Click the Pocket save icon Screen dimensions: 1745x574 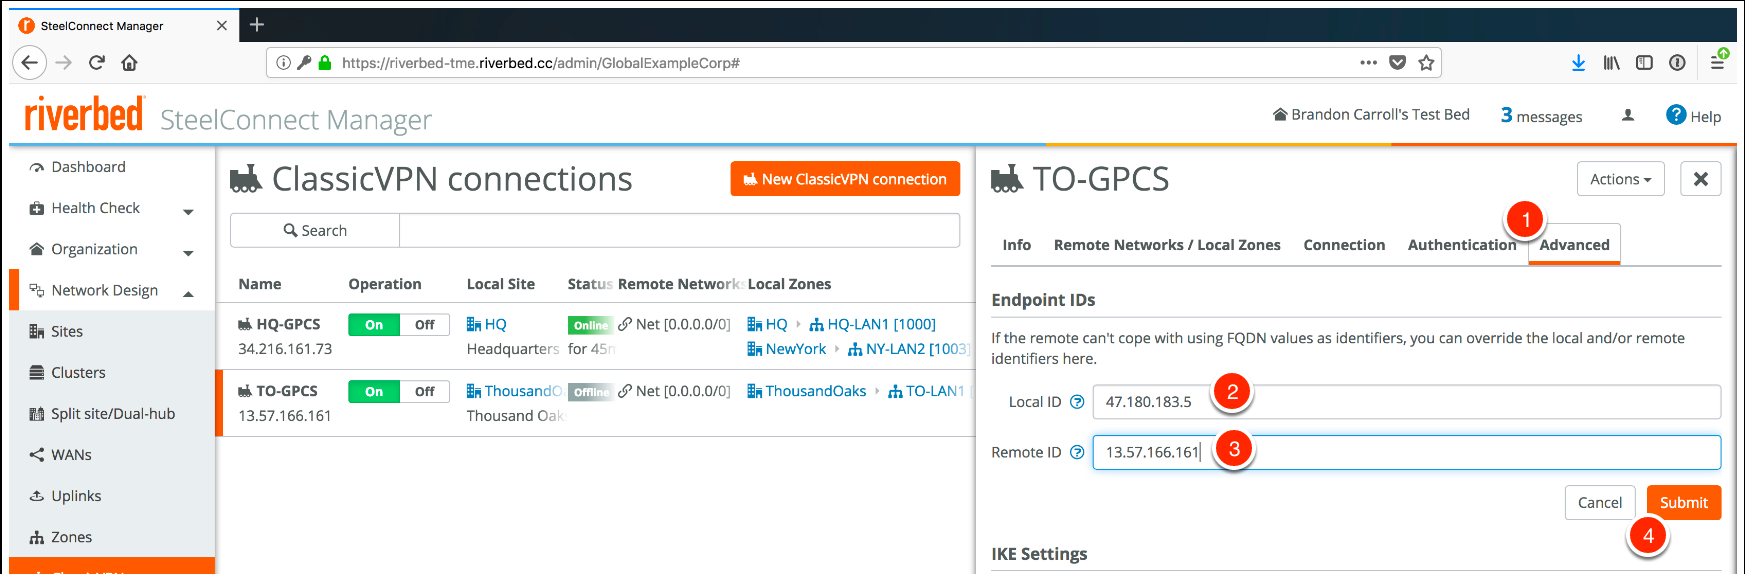pyautogui.click(x=1397, y=62)
